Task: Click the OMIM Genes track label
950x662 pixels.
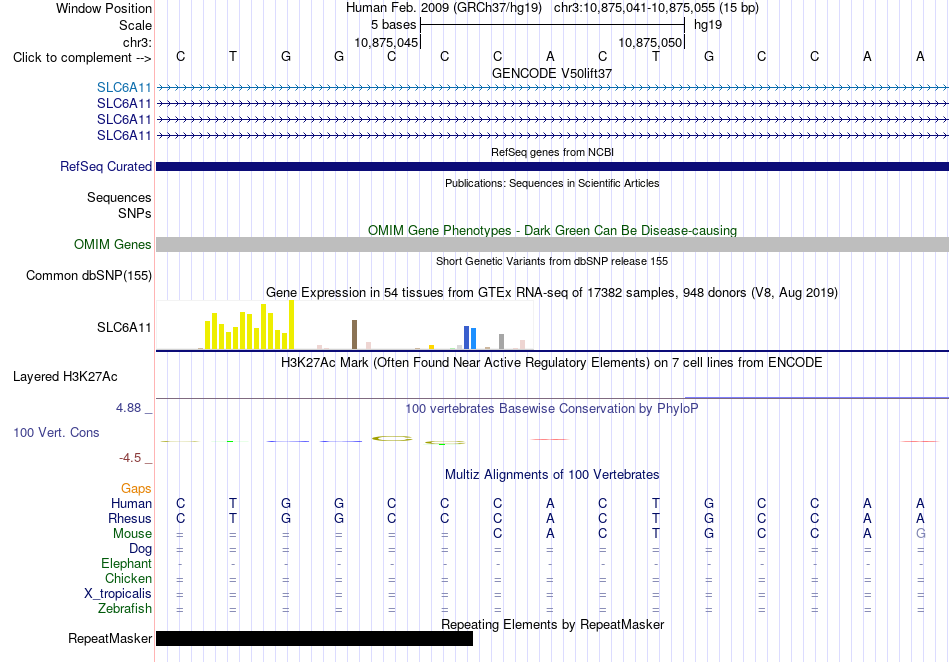Action: 113,245
